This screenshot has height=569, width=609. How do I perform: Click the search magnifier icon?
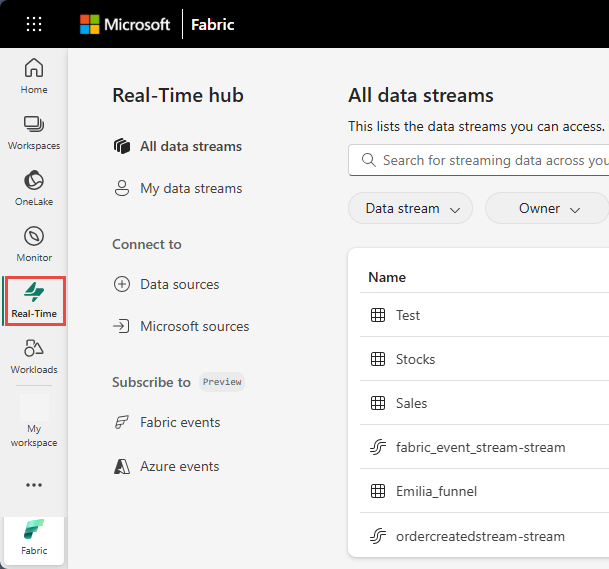tap(369, 160)
